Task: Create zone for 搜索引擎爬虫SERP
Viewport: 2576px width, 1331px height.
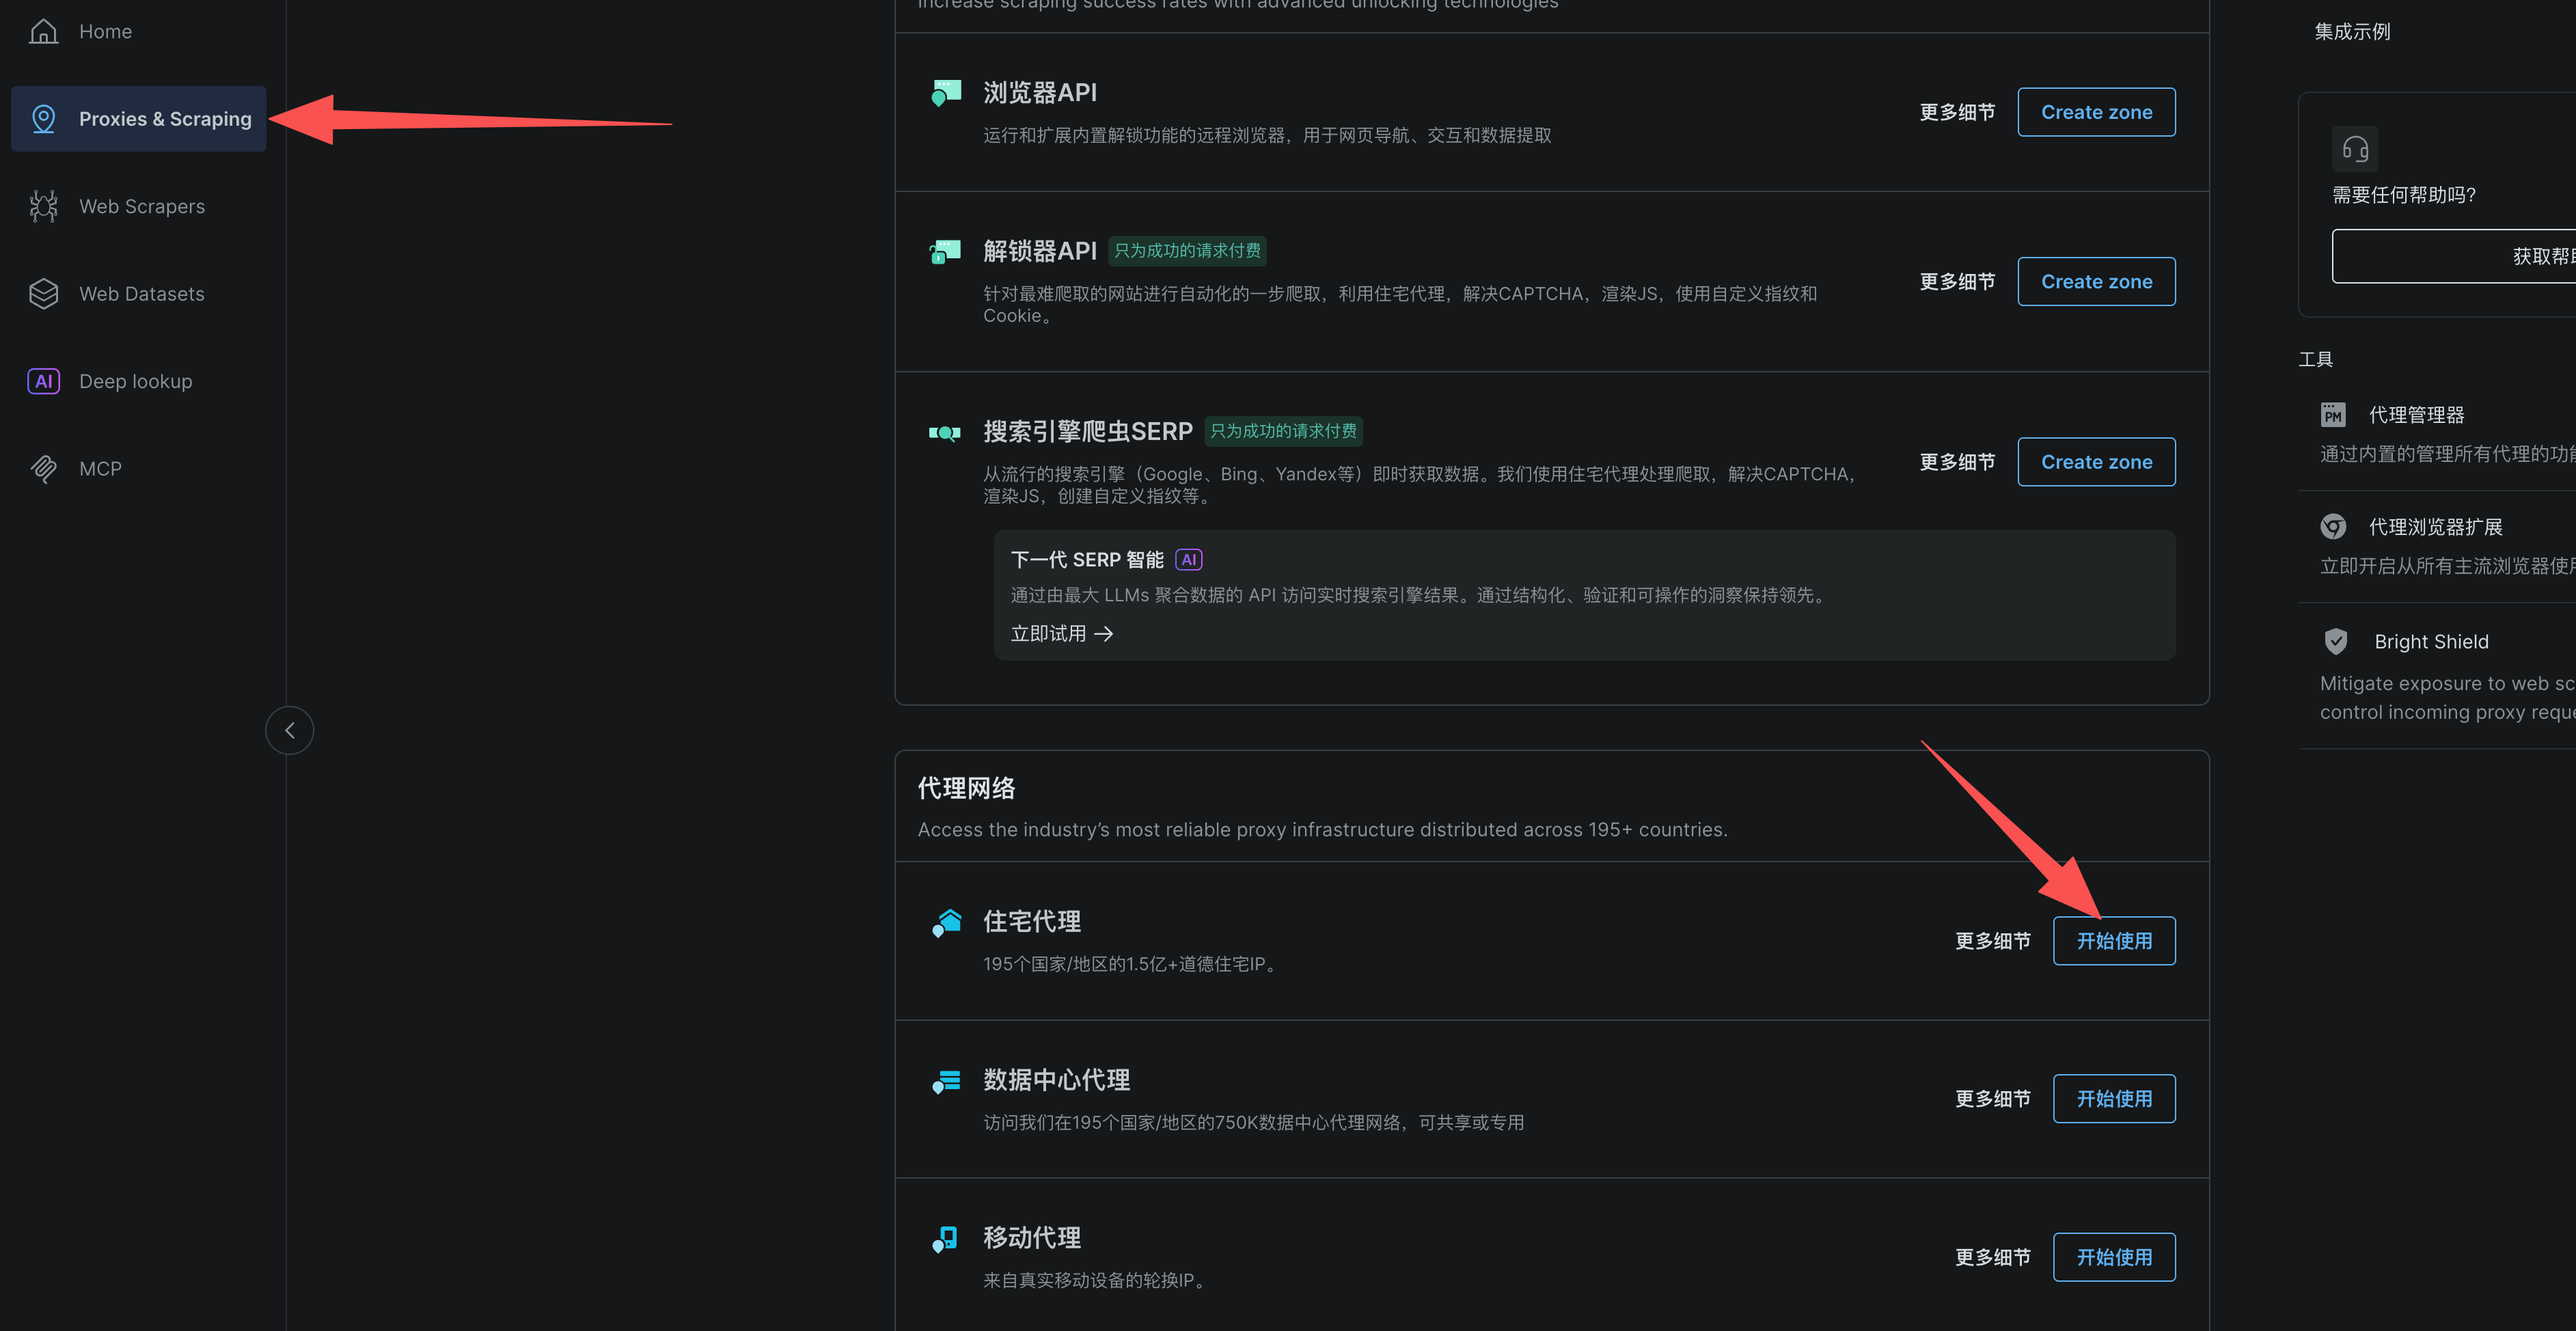Action: point(2096,462)
